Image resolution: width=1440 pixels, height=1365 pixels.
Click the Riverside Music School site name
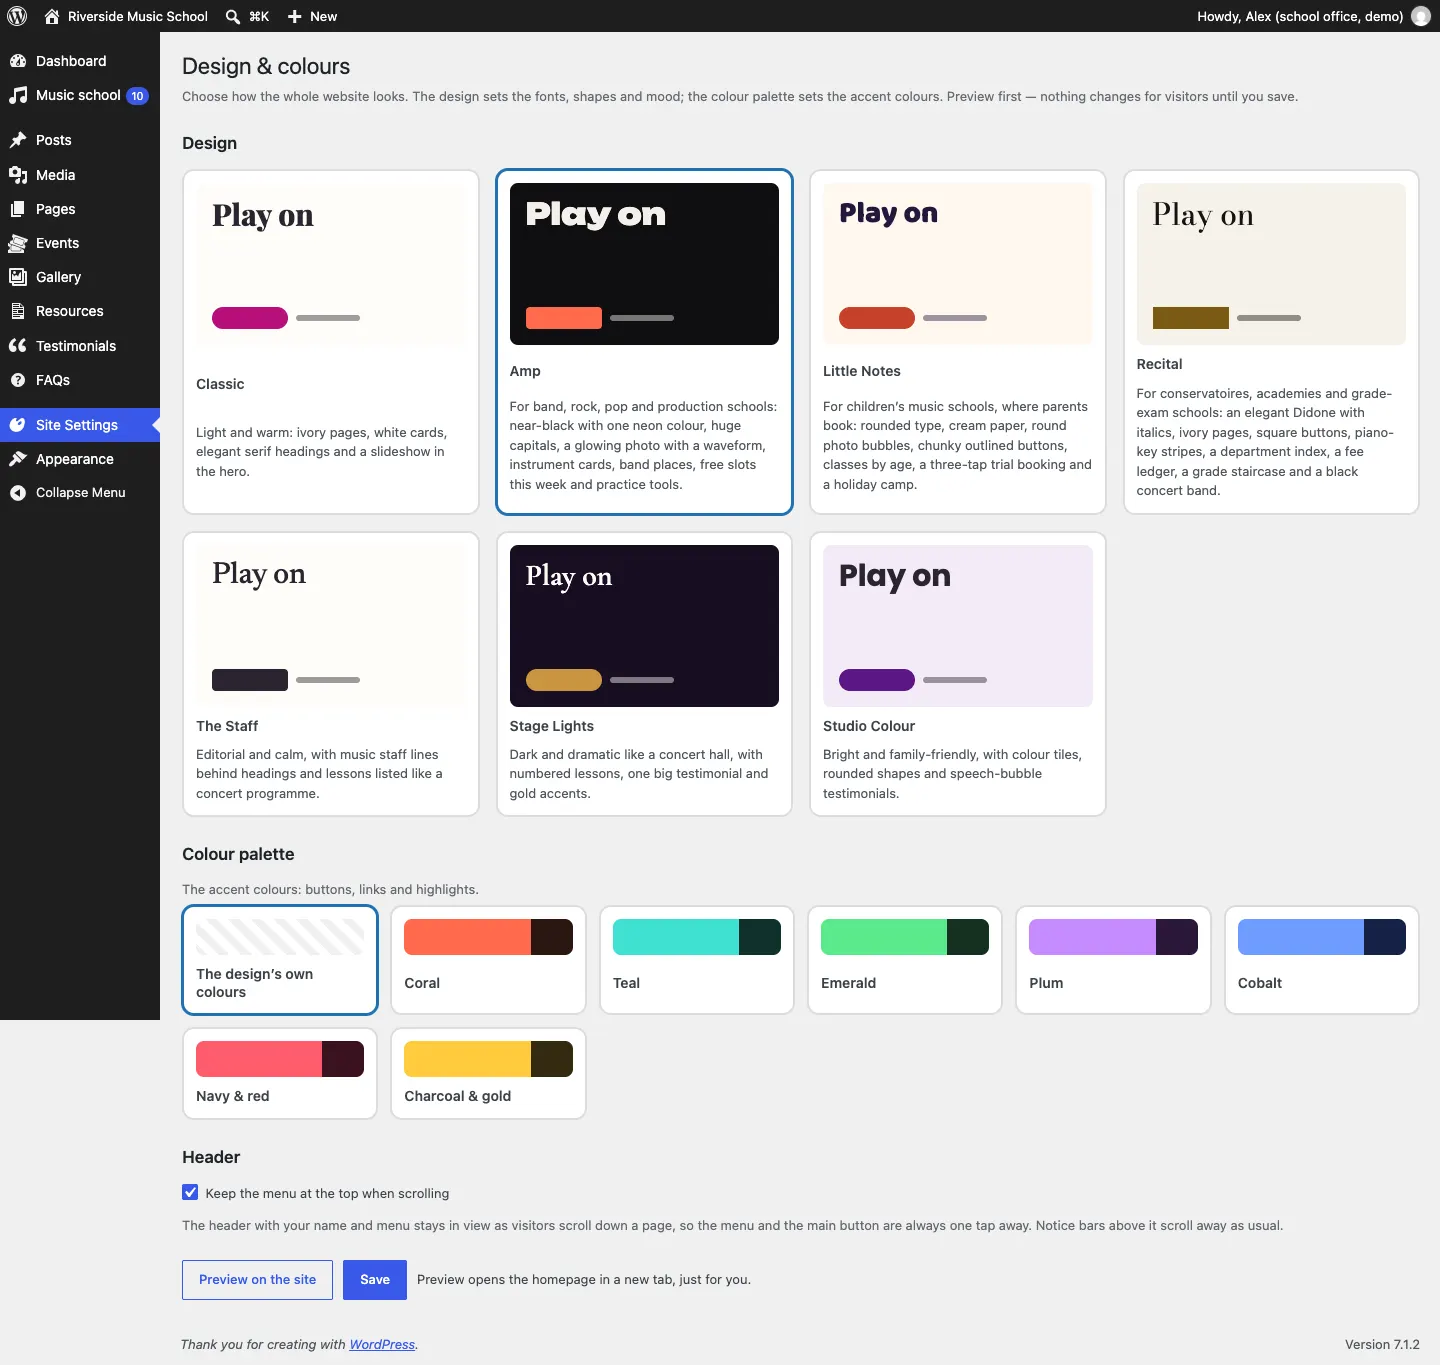coord(138,16)
